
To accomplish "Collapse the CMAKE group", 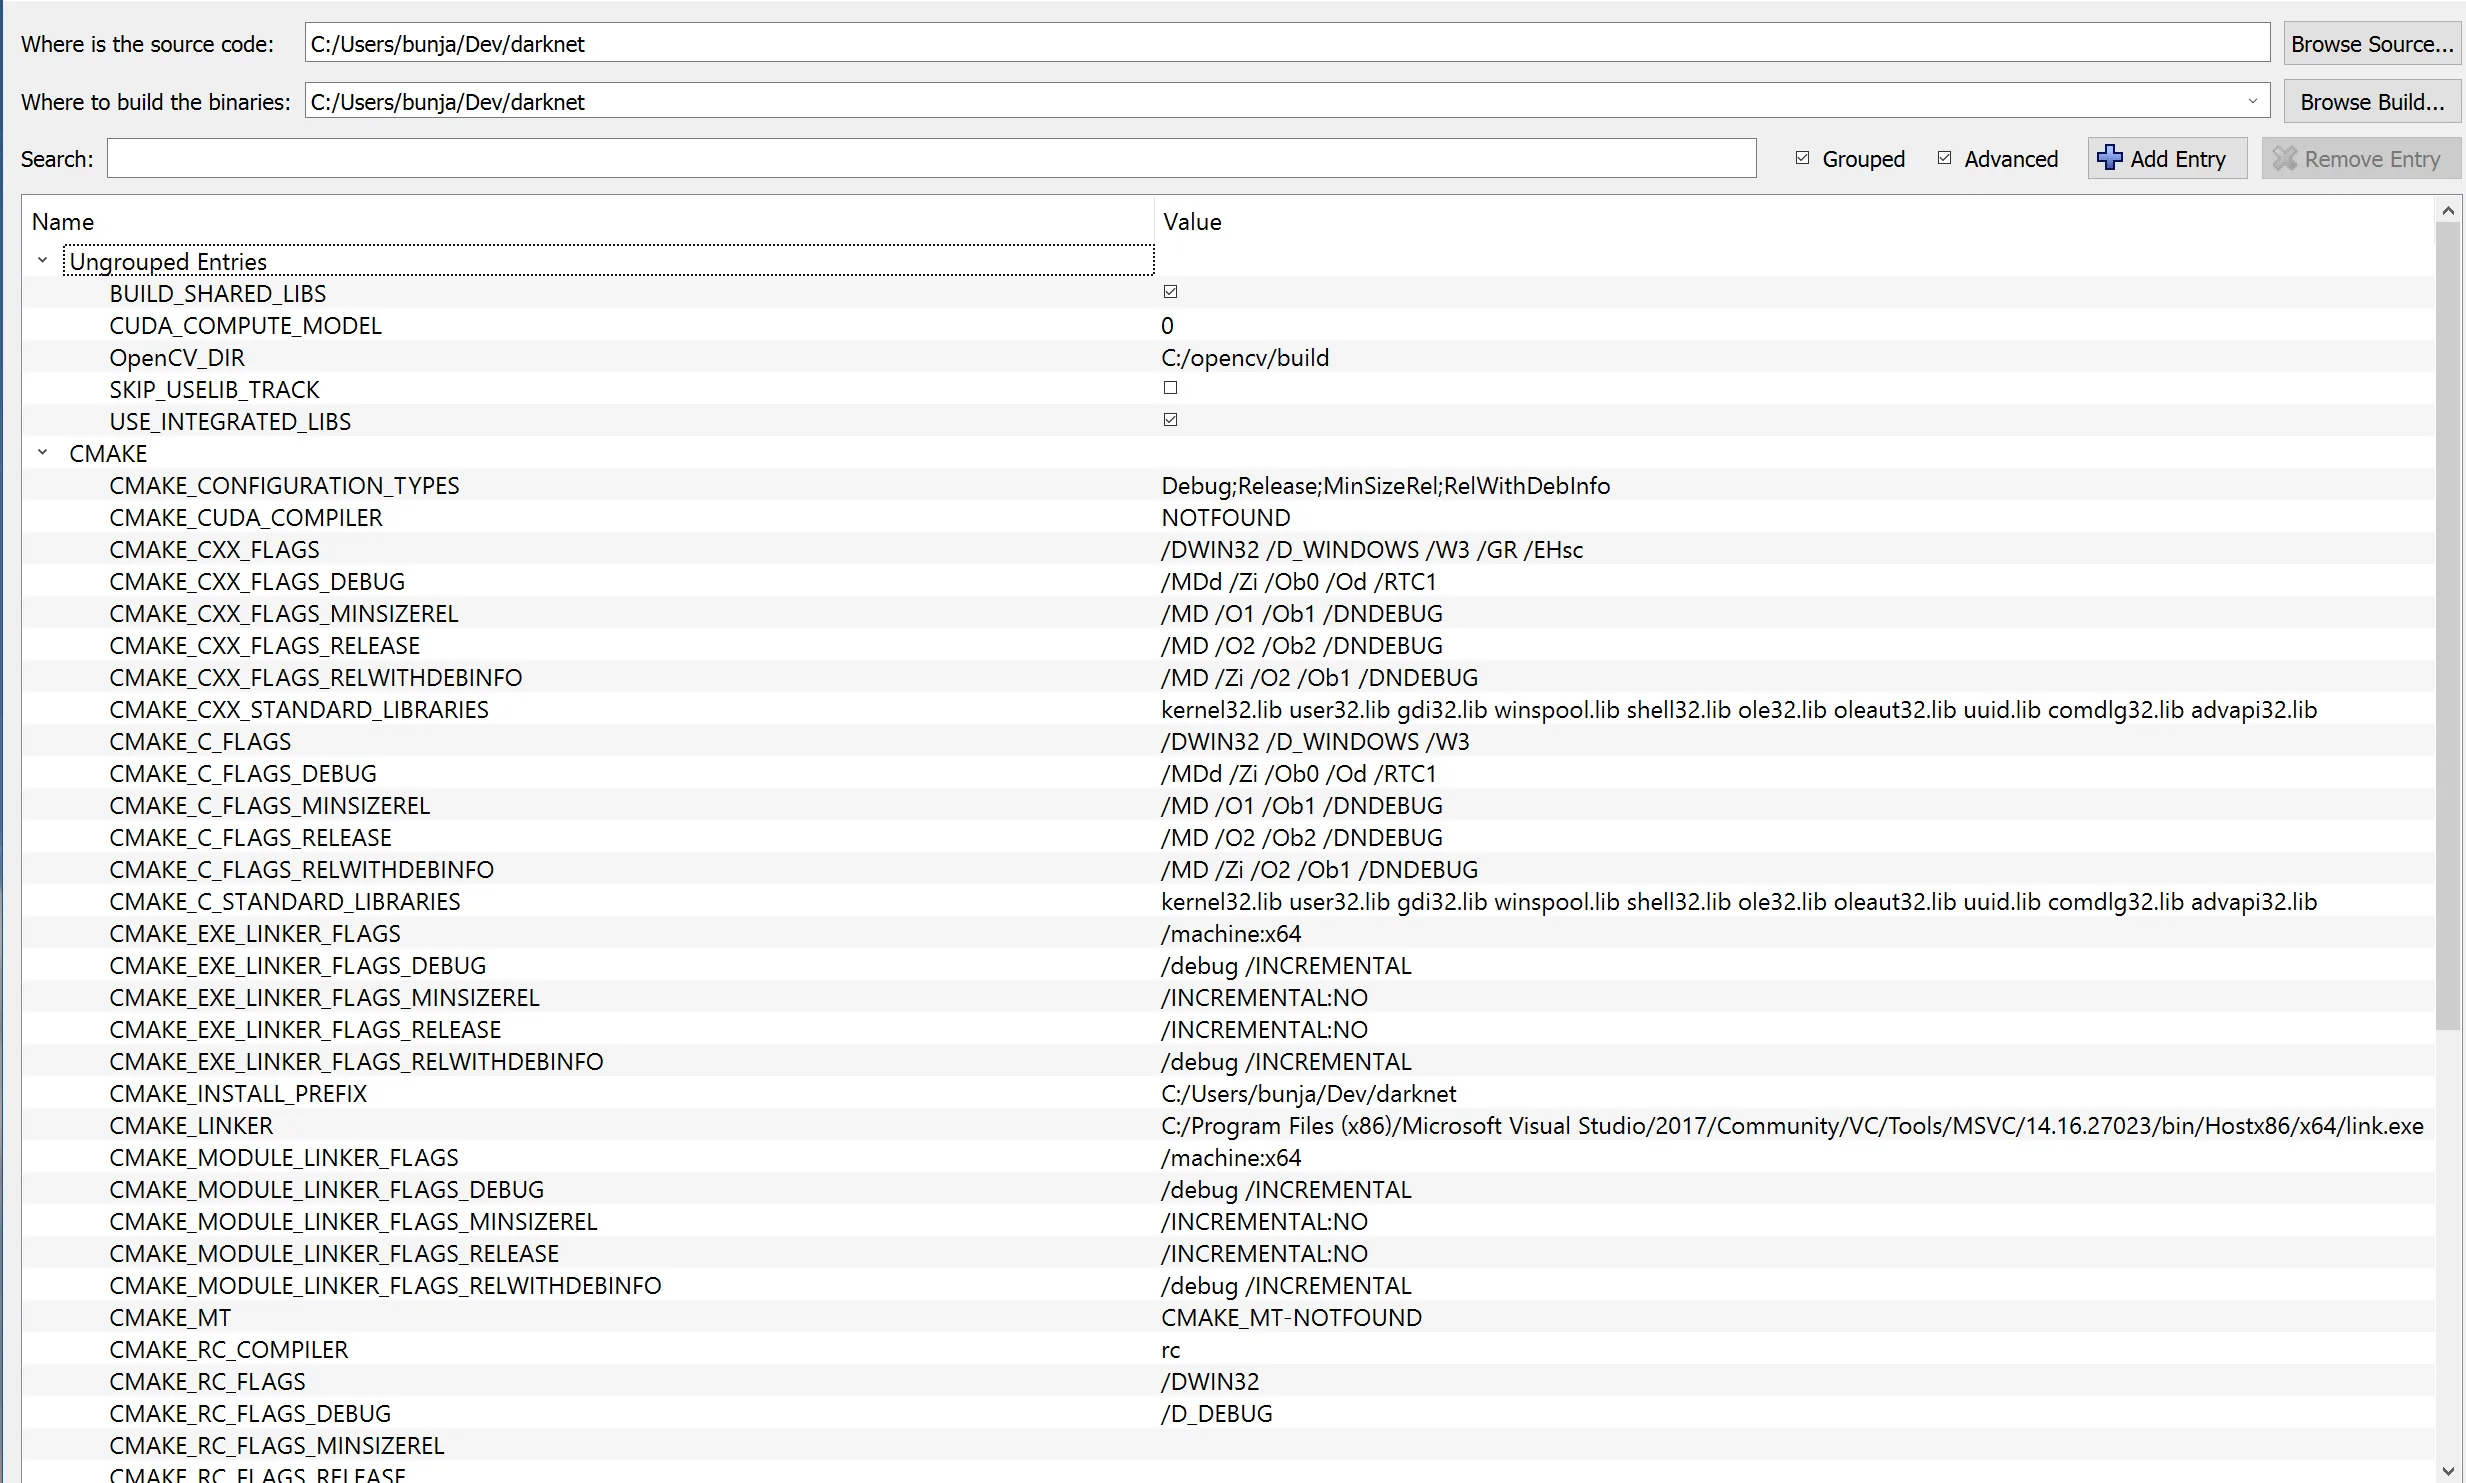I will coord(42,453).
